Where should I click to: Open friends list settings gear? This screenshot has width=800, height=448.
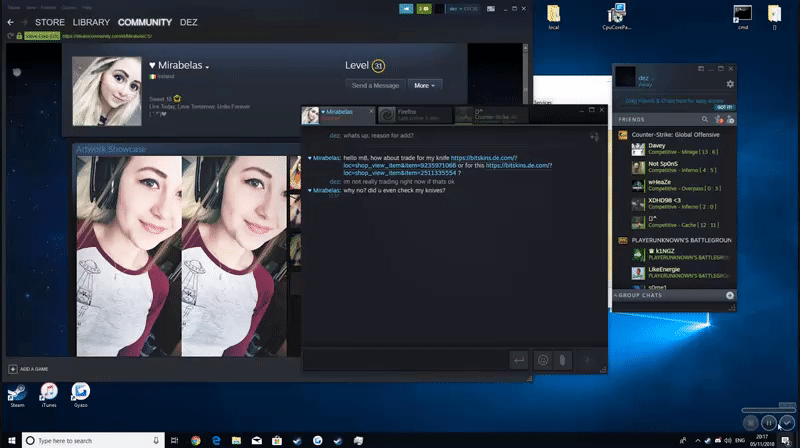(730, 84)
